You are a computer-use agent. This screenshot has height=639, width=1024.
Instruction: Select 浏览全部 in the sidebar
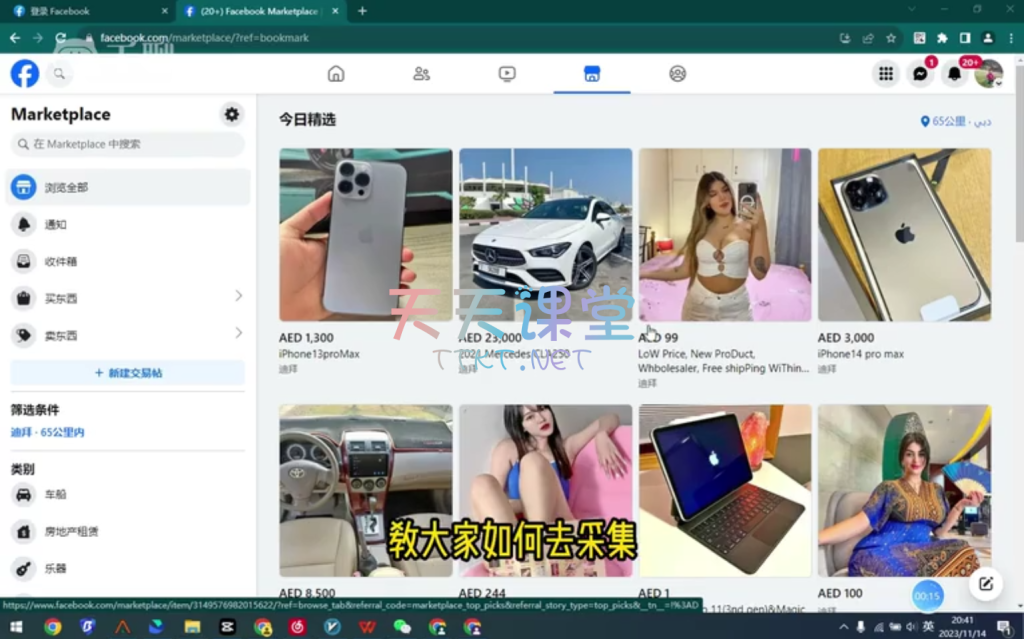coord(127,187)
